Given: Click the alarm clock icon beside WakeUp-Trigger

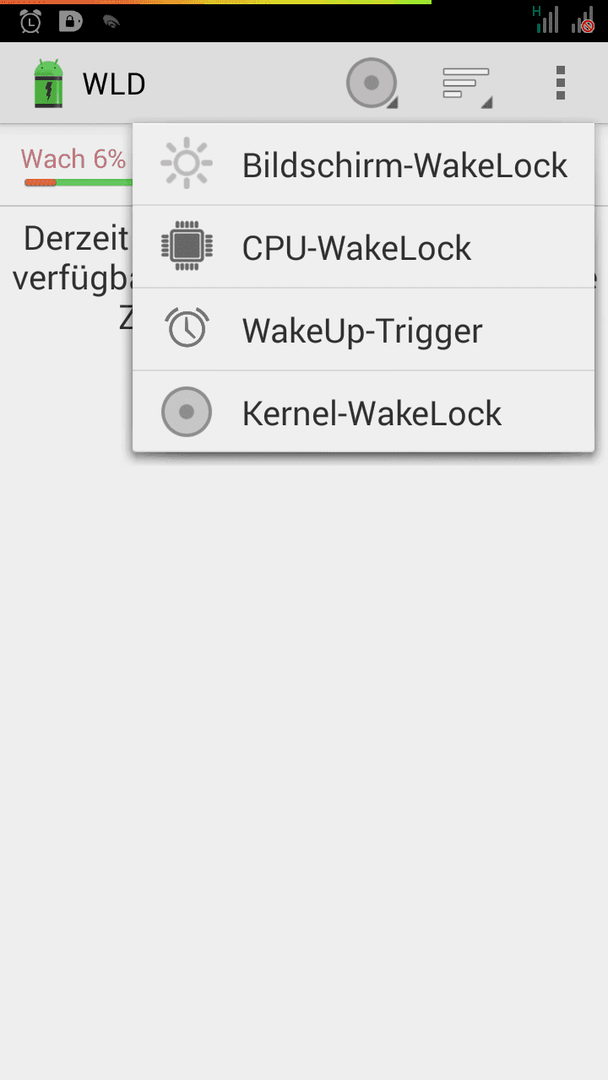Looking at the screenshot, I should 187,328.
